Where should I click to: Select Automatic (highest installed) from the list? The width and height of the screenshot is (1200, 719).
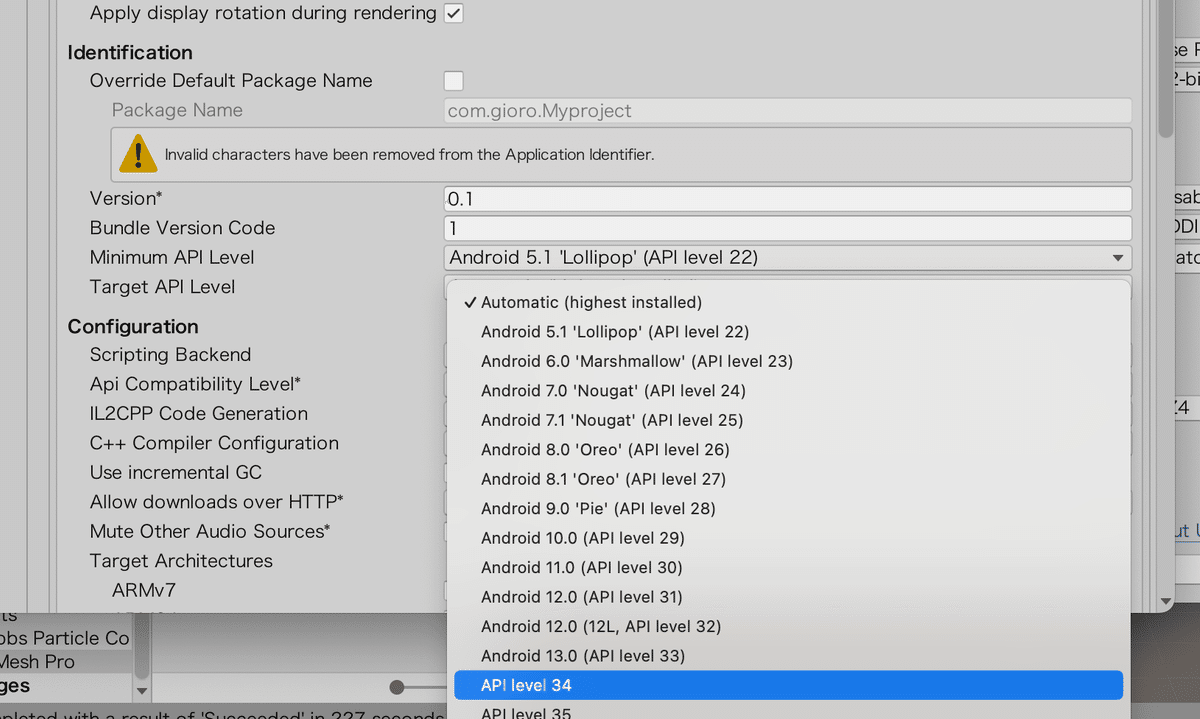tap(591, 301)
